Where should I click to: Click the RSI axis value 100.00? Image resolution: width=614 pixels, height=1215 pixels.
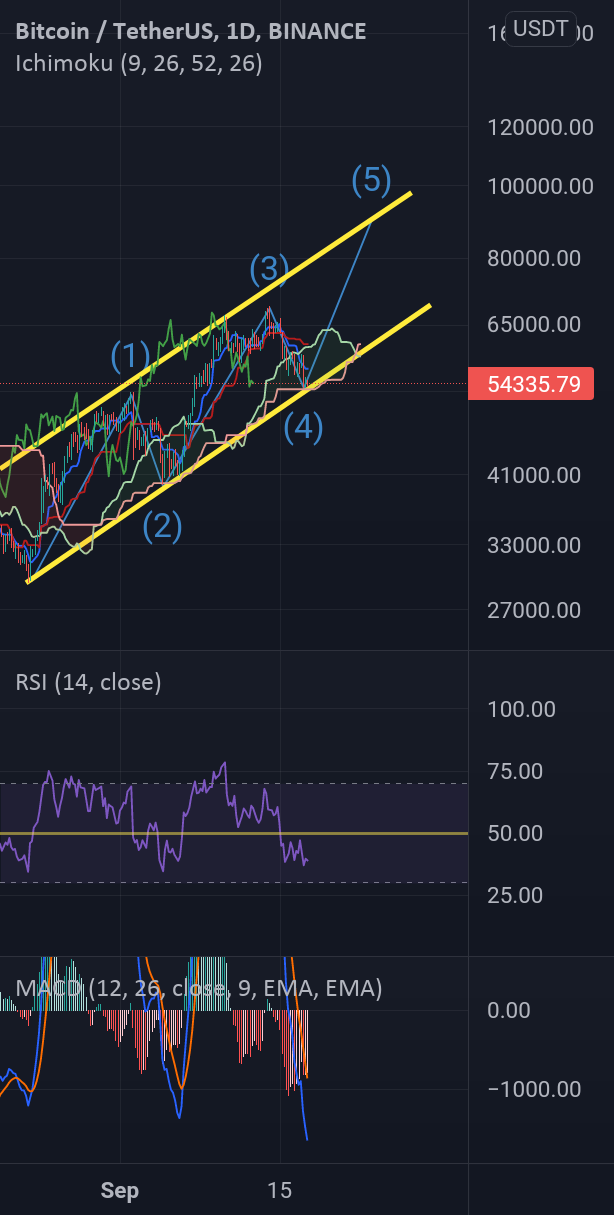point(521,710)
